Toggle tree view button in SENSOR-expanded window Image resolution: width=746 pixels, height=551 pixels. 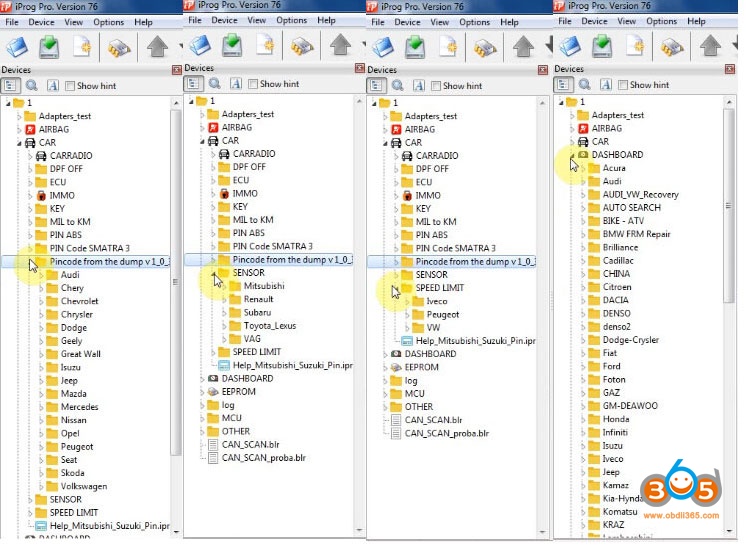tap(194, 84)
